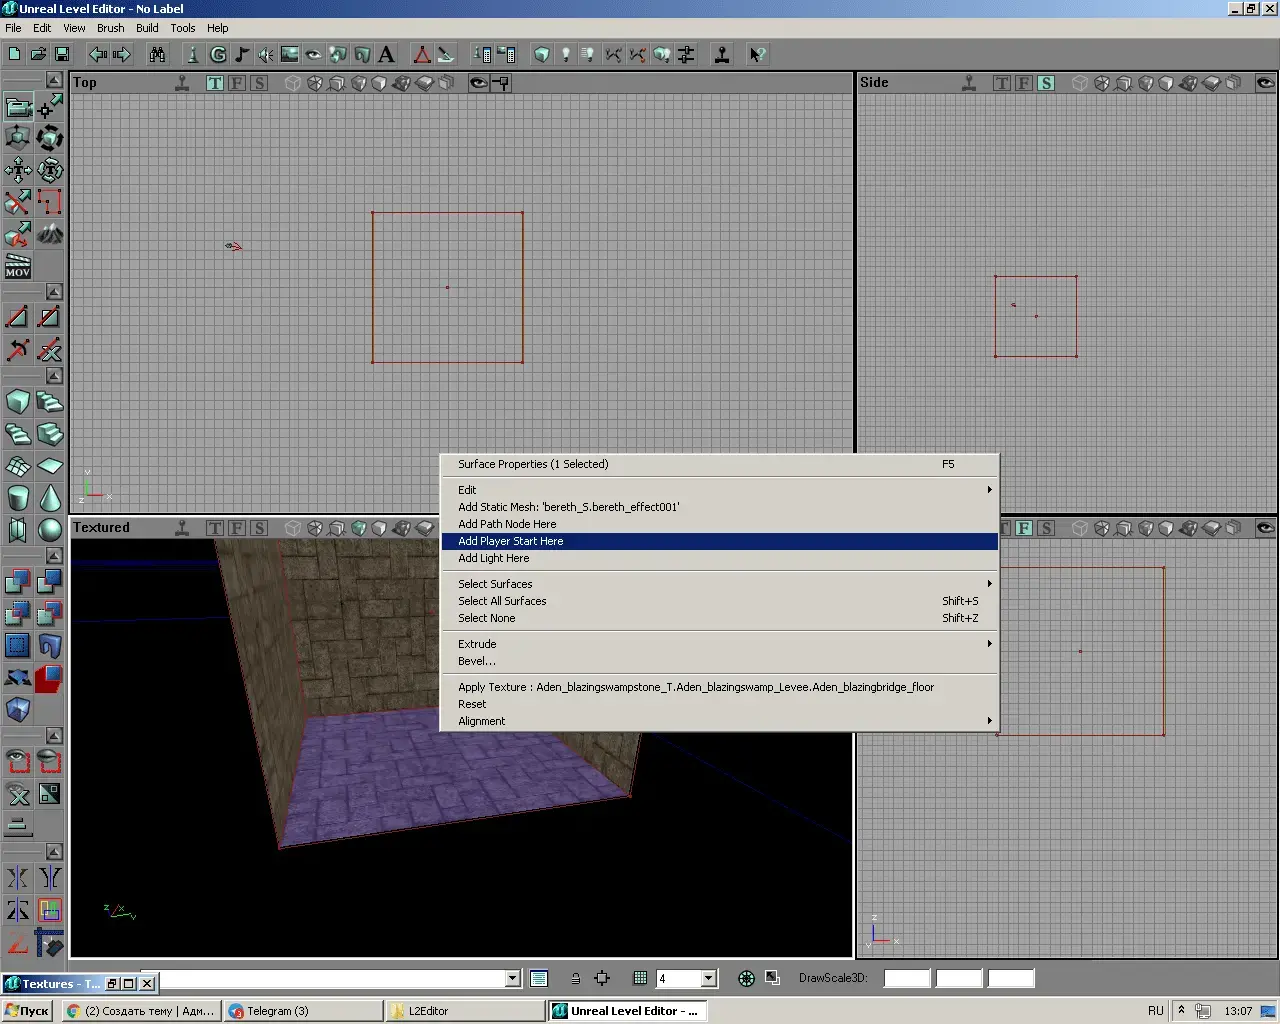
Task: Expand the Edit submenu in context menu
Action: coord(719,490)
